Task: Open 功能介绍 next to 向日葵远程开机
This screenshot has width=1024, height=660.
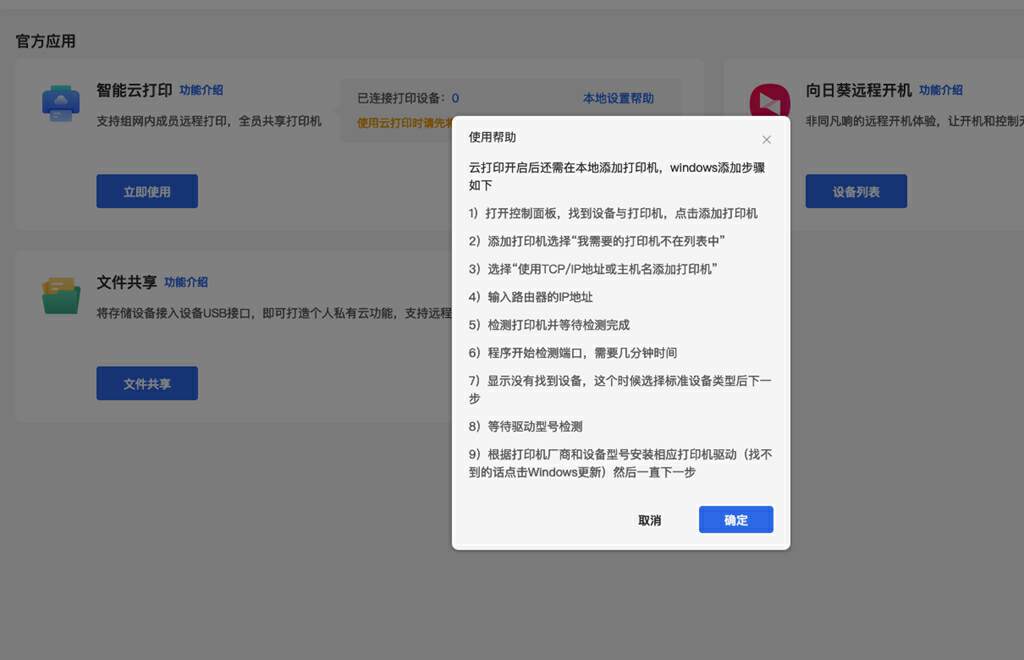Action: [941, 89]
